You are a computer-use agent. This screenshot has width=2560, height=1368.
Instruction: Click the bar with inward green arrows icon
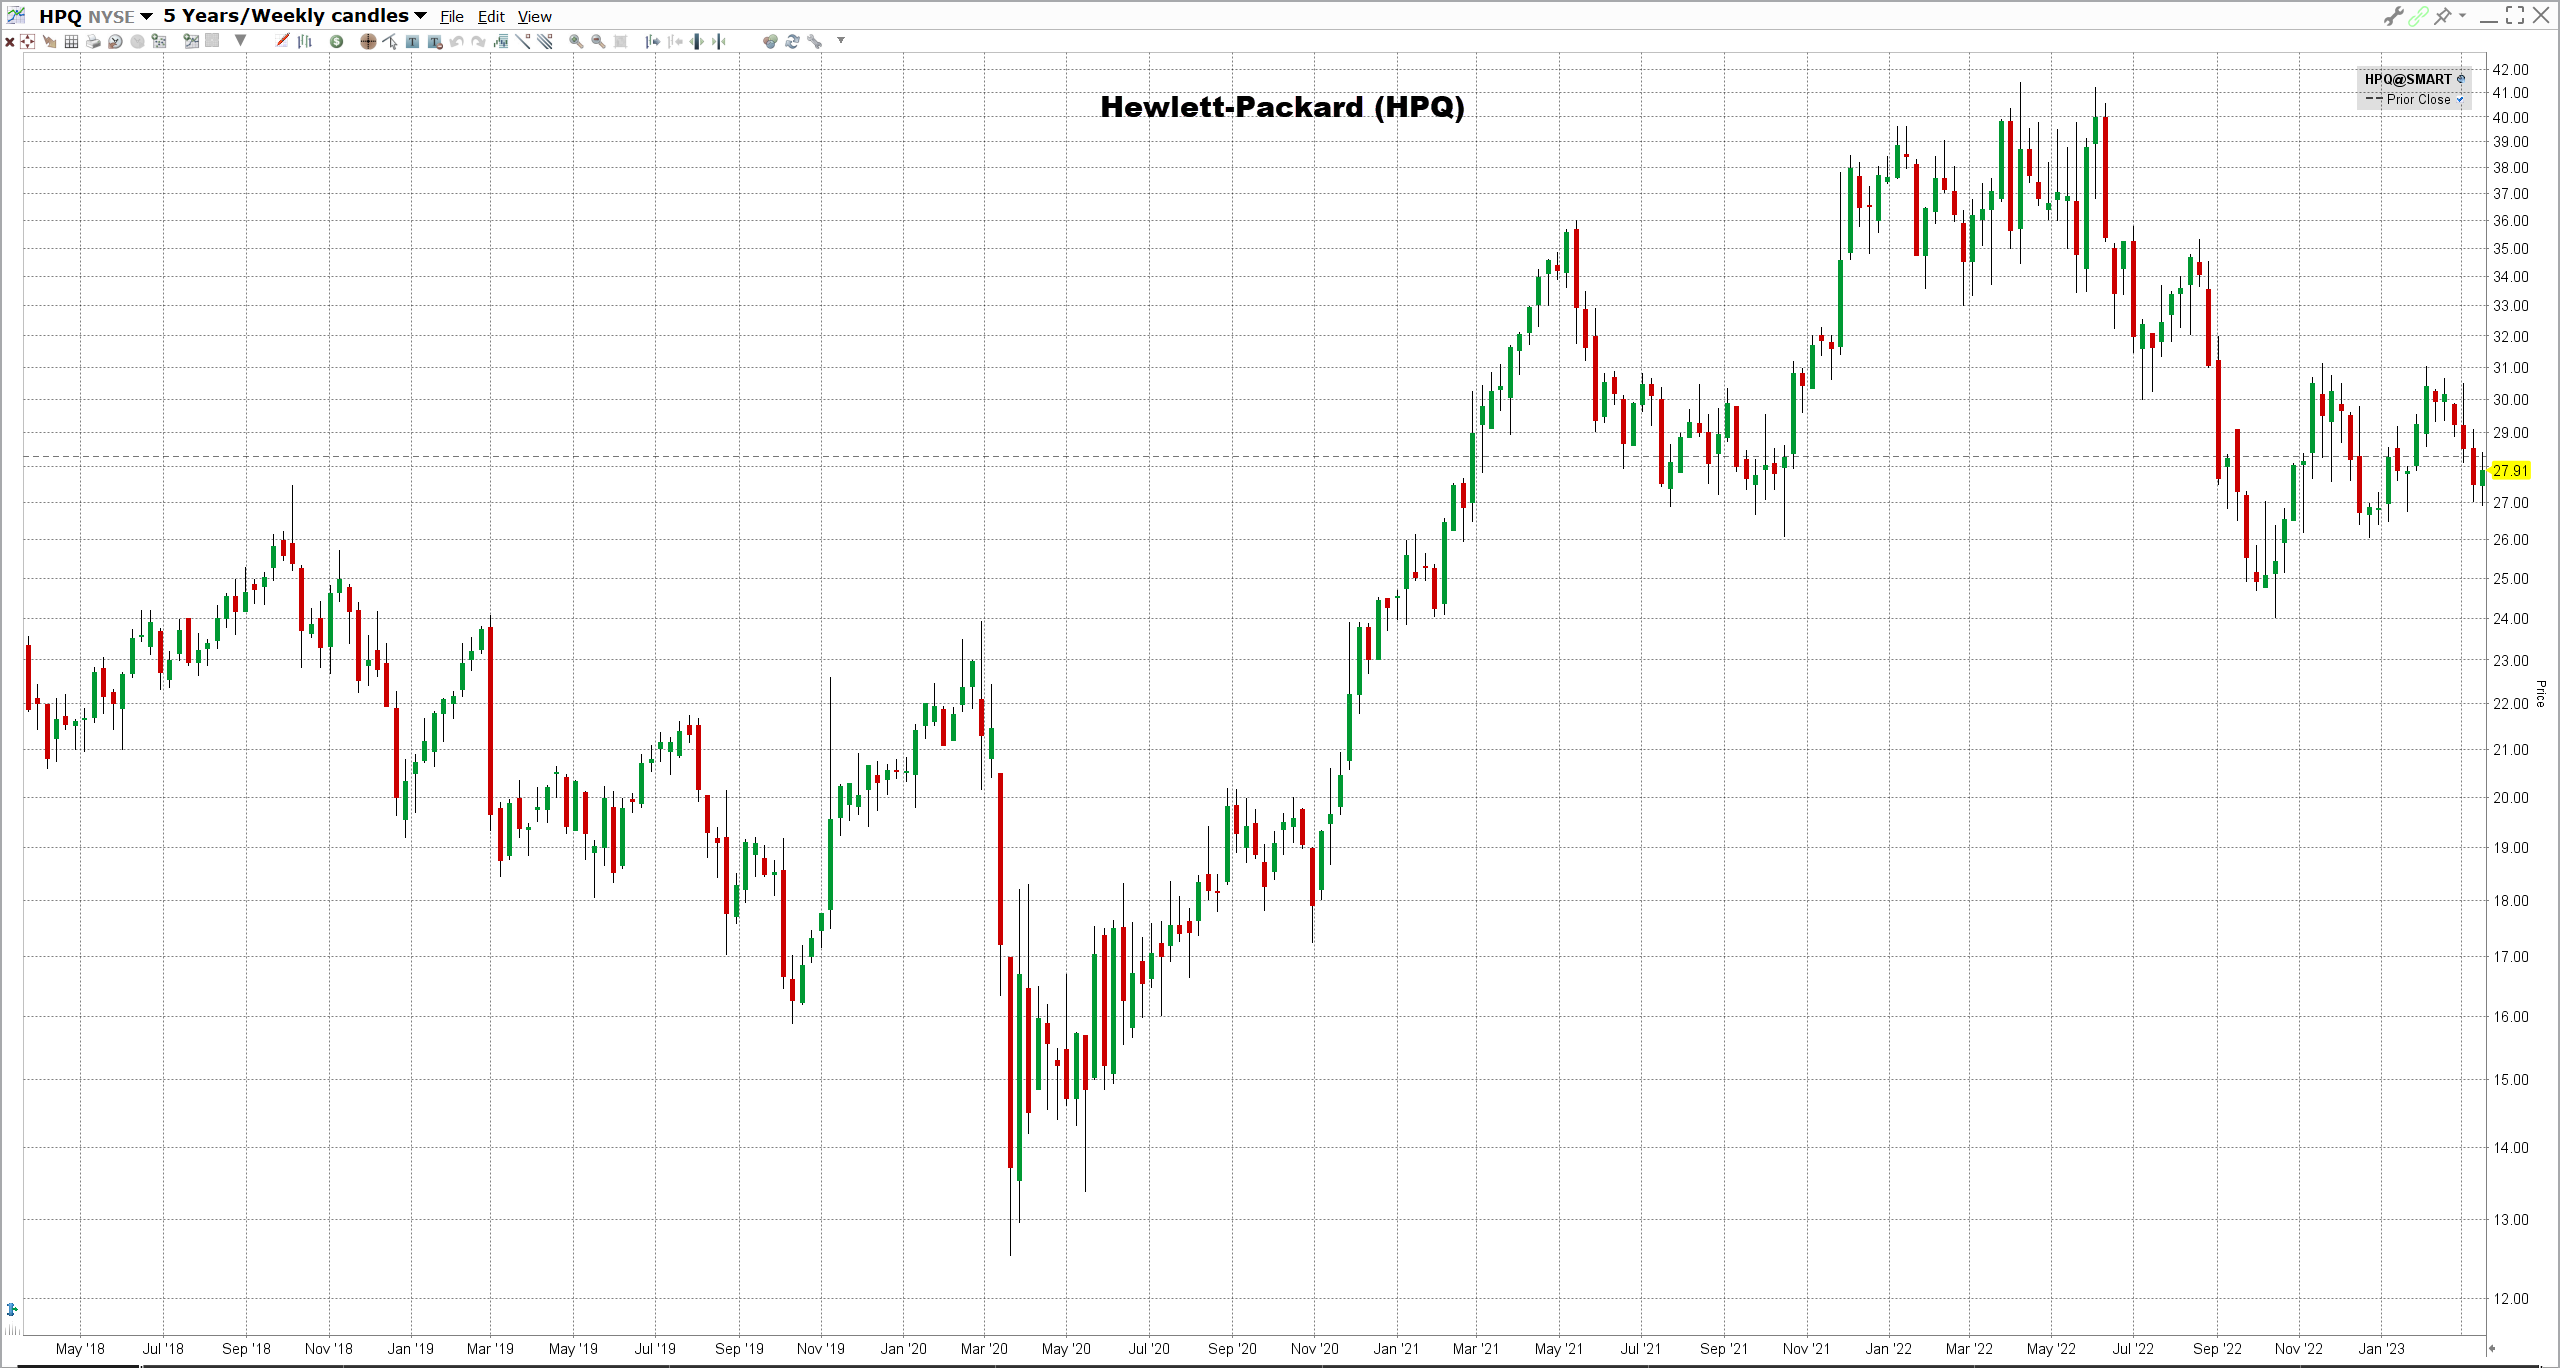718,41
